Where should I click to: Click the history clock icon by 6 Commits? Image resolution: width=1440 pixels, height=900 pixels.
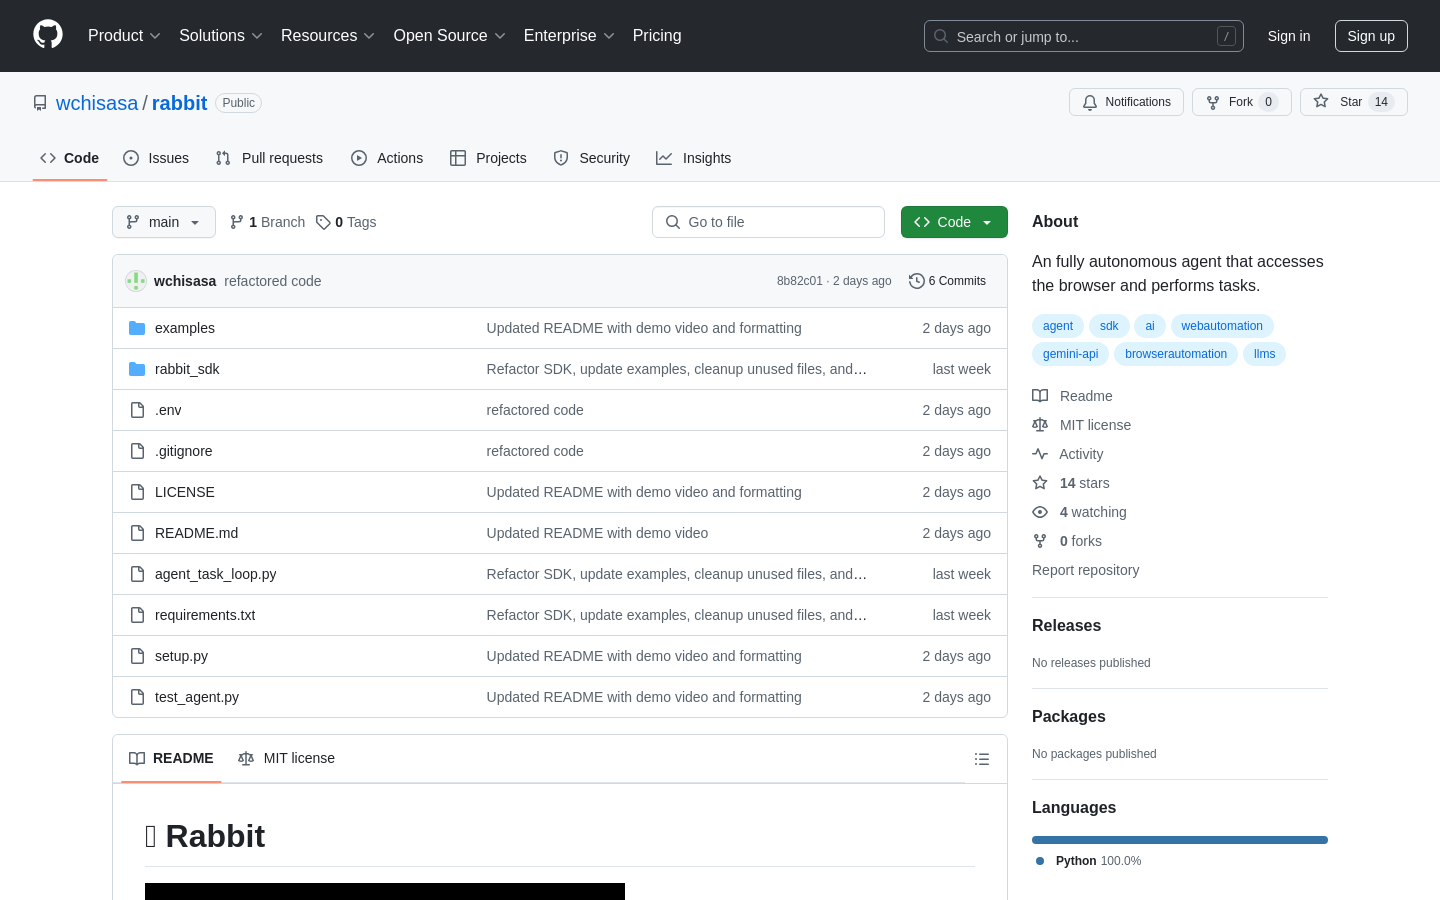[x=916, y=281]
